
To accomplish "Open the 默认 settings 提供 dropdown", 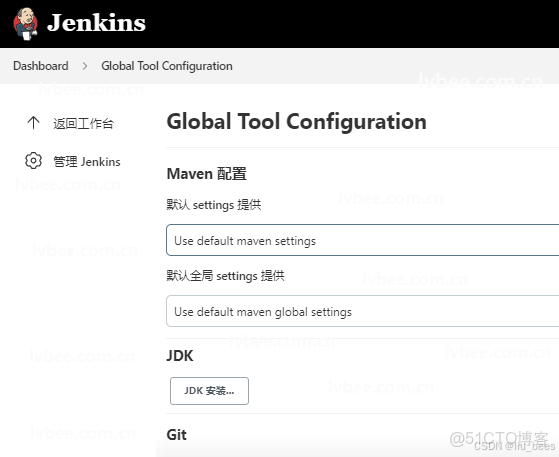I will (363, 240).
